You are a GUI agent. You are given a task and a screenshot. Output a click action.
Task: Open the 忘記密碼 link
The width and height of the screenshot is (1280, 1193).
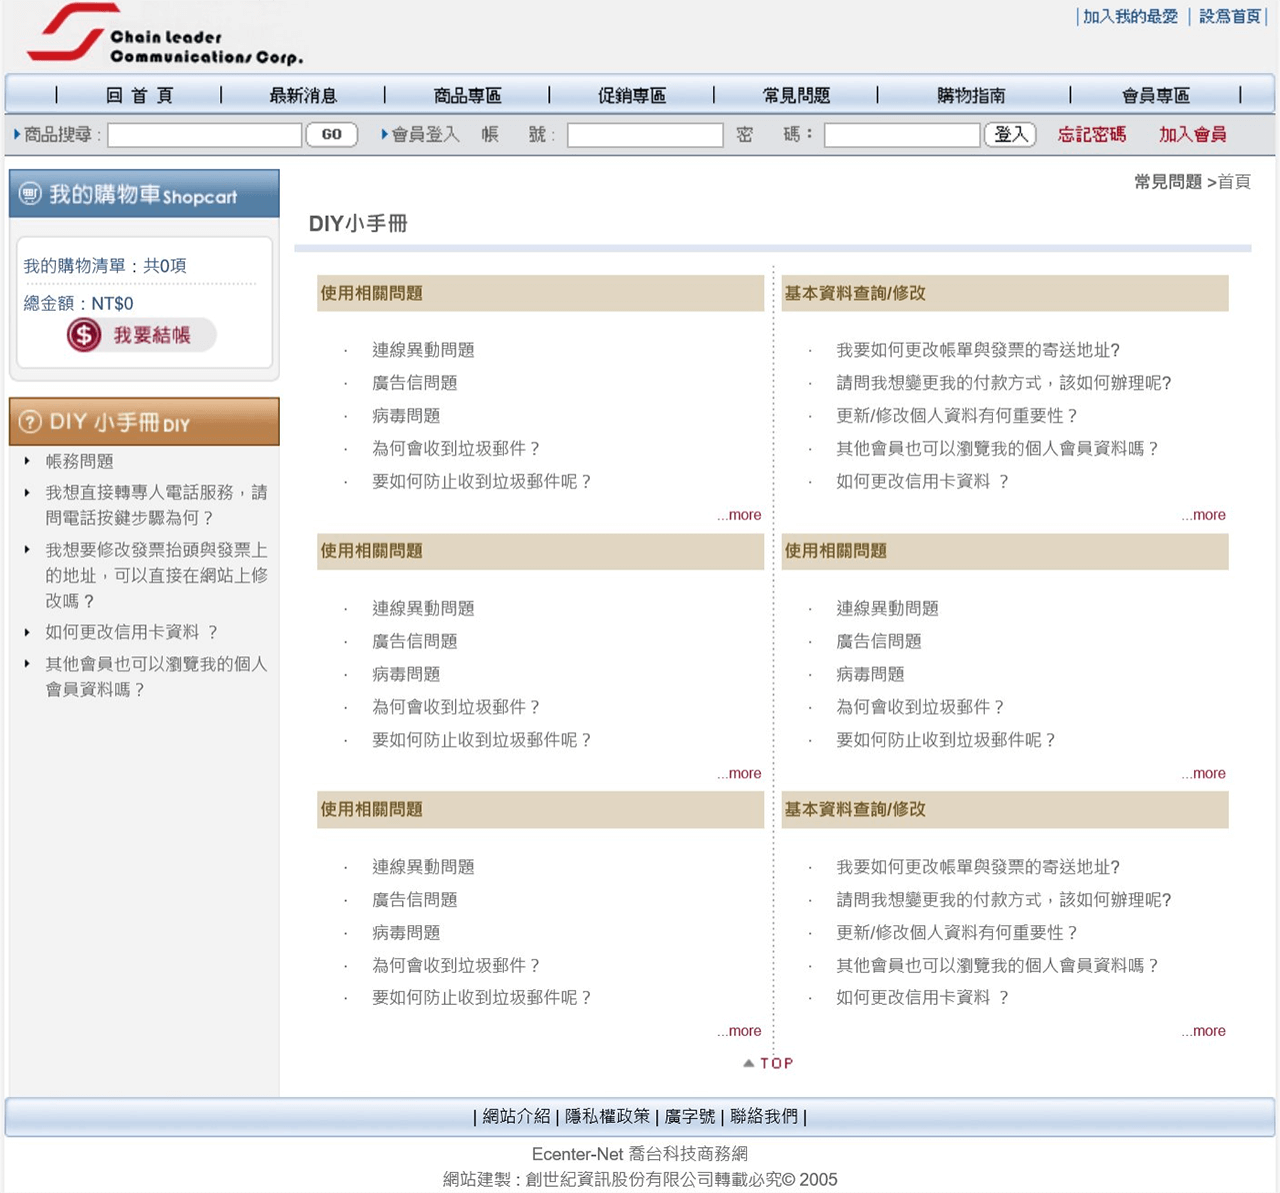(x=1092, y=135)
